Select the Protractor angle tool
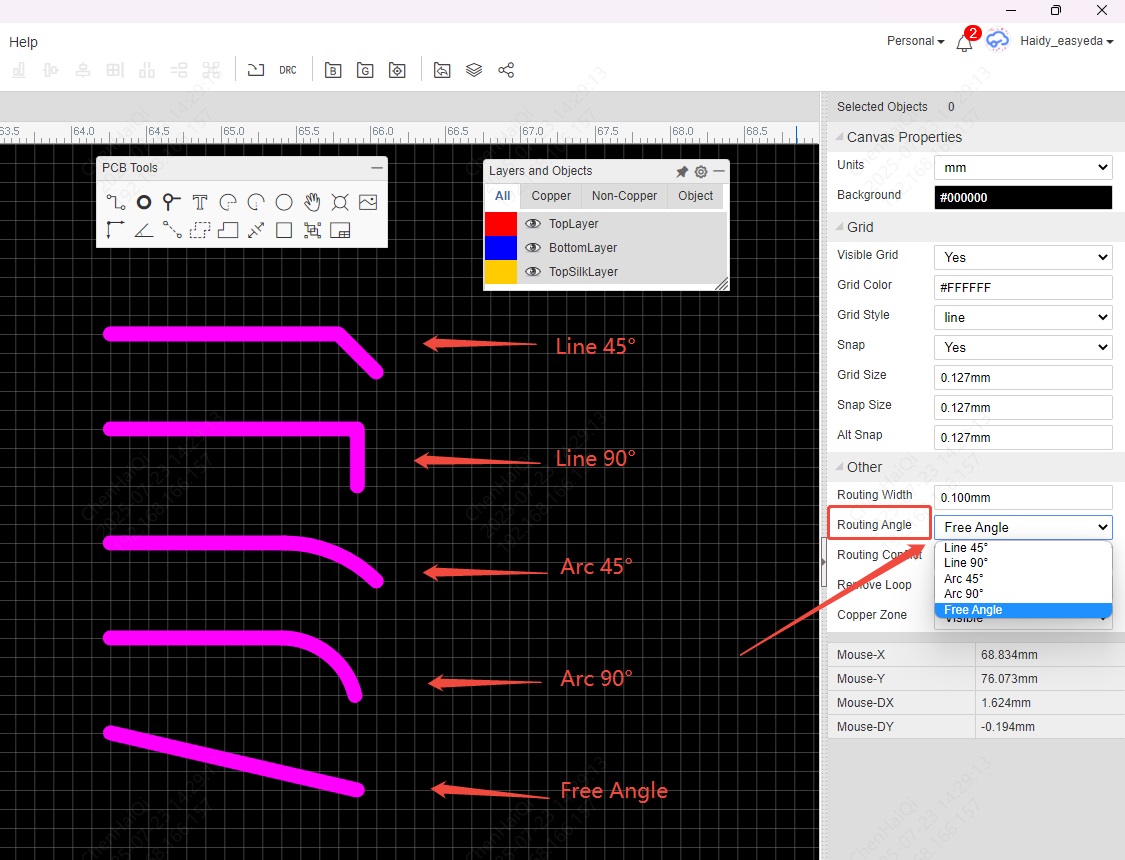 tap(144, 230)
